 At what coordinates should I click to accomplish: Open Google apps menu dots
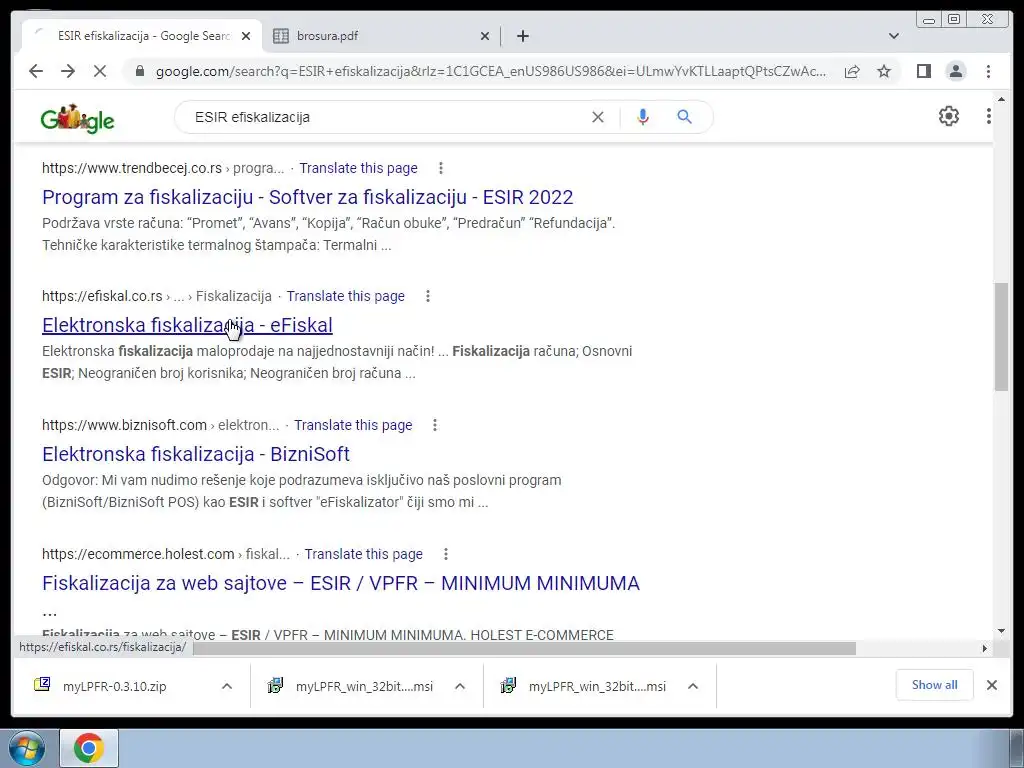[988, 116]
